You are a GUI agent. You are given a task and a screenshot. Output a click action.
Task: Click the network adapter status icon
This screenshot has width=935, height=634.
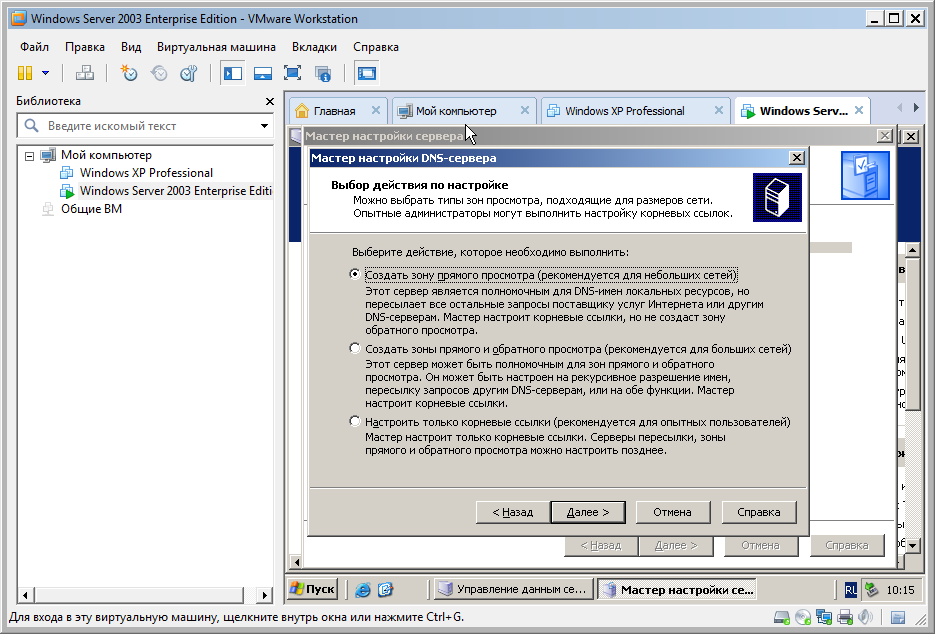(x=824, y=617)
